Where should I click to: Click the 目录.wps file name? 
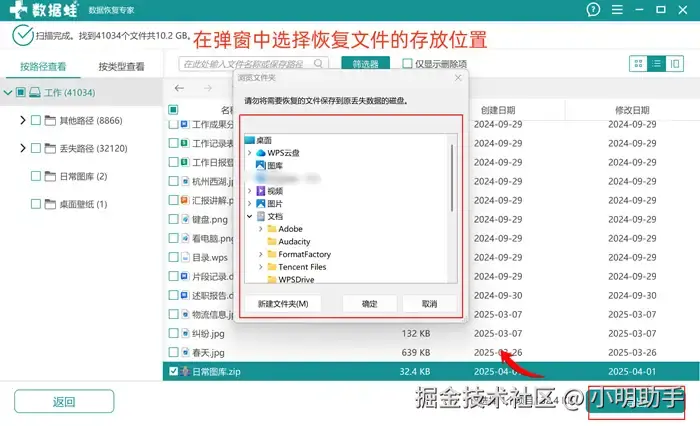pyautogui.click(x=210, y=258)
